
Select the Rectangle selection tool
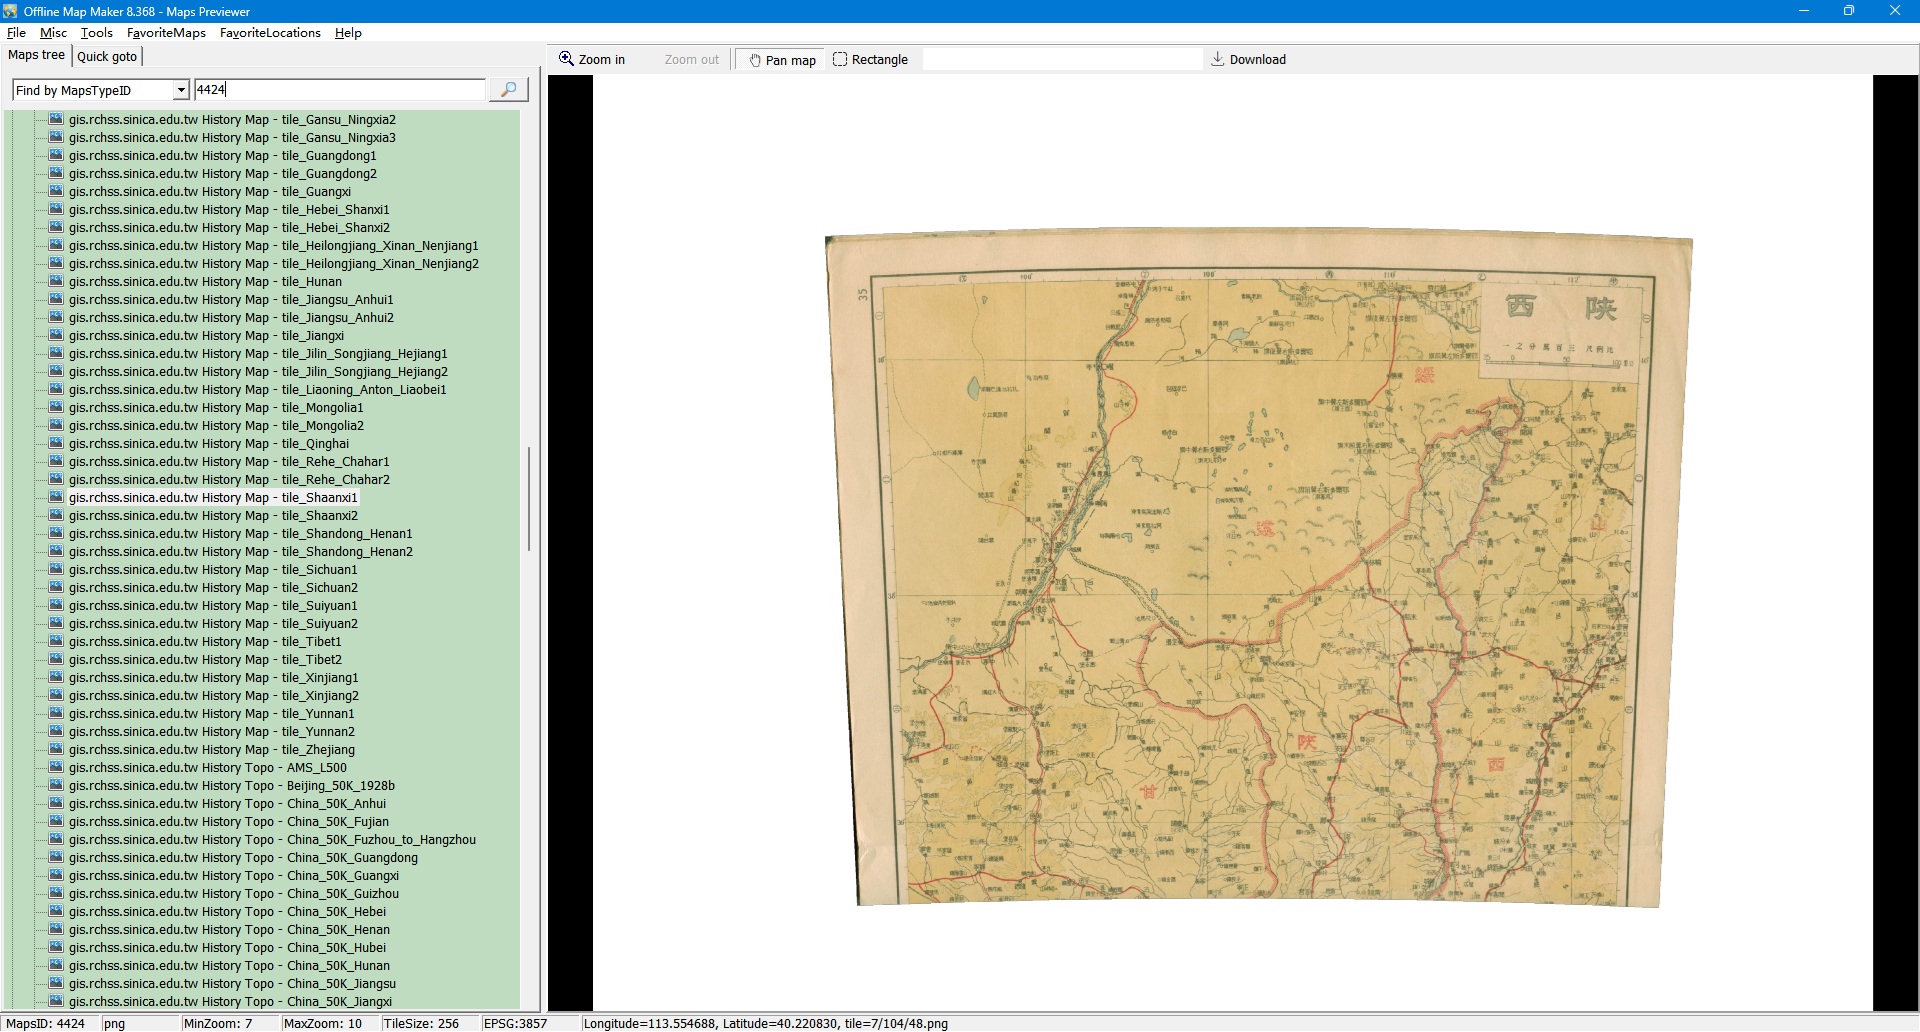click(x=869, y=60)
